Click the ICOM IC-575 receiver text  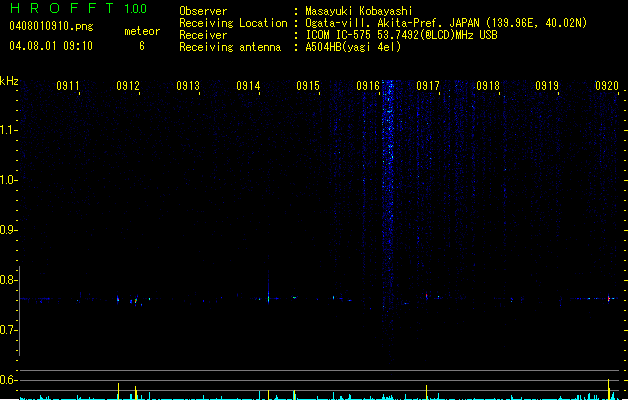pos(402,35)
